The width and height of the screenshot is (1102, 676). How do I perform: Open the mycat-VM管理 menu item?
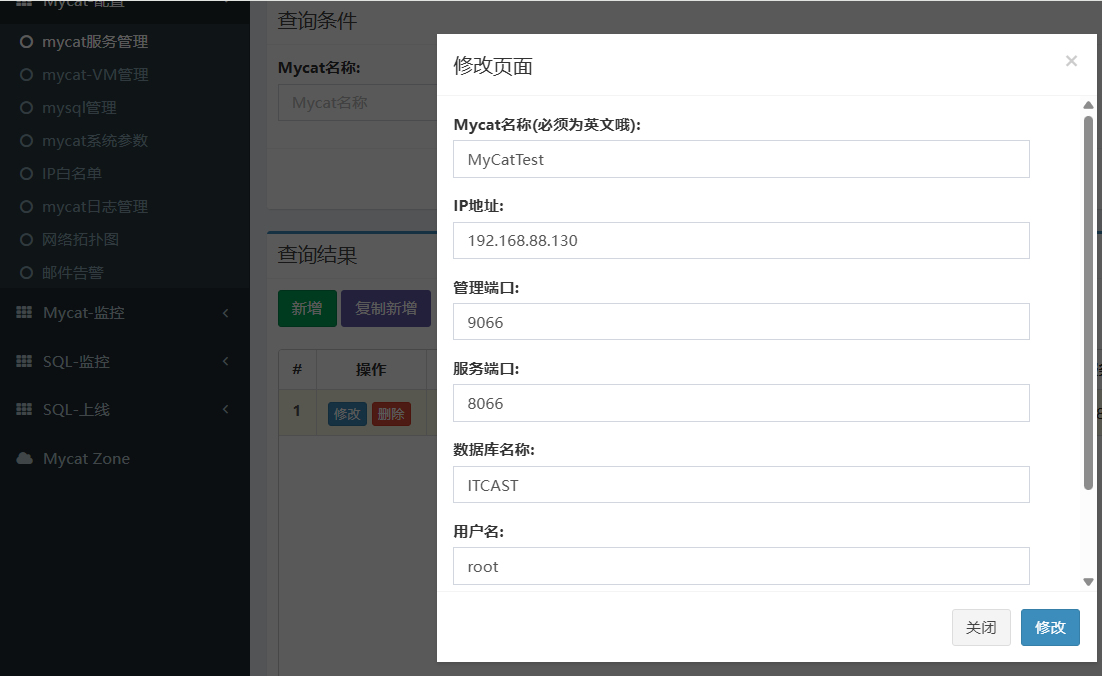(x=95, y=75)
